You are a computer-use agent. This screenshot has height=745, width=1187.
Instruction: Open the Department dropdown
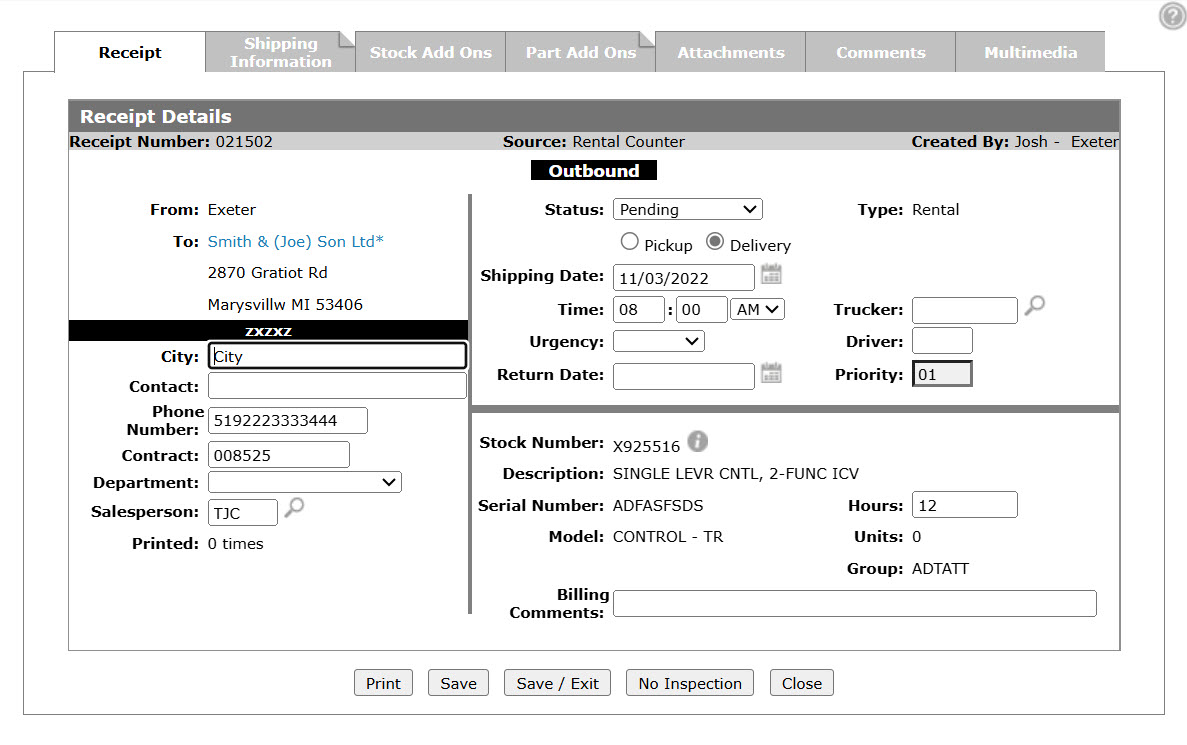tap(304, 482)
